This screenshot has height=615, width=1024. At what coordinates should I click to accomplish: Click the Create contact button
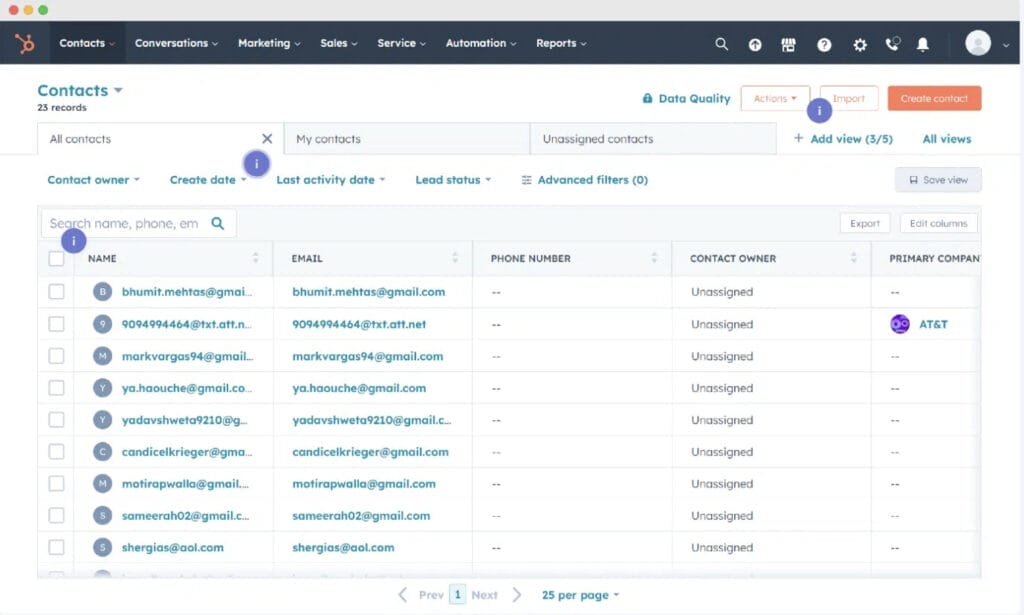point(934,99)
